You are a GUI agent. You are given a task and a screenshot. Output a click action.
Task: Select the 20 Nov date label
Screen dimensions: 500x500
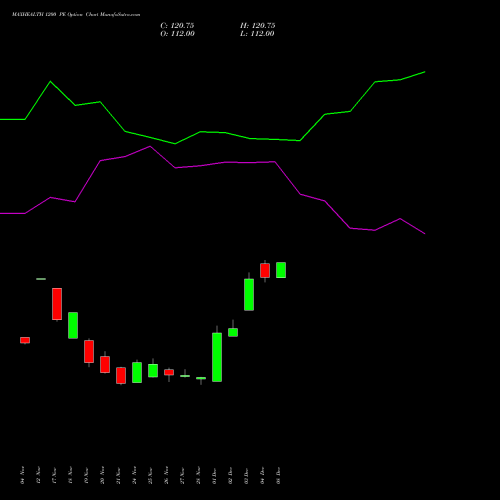click(x=102, y=475)
